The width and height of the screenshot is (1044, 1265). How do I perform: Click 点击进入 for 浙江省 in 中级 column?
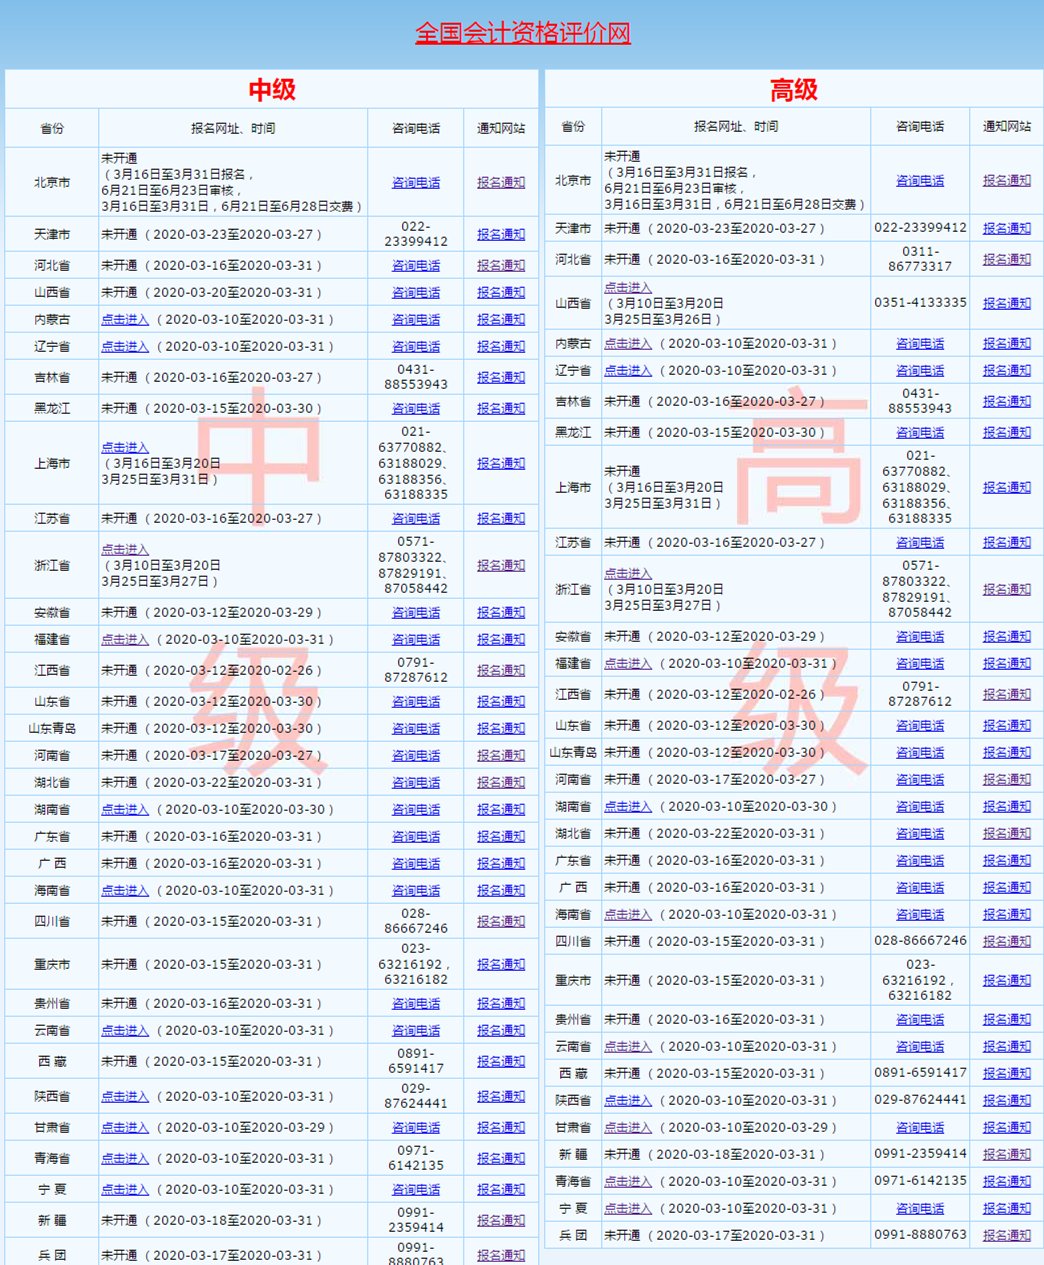pyautogui.click(x=124, y=549)
